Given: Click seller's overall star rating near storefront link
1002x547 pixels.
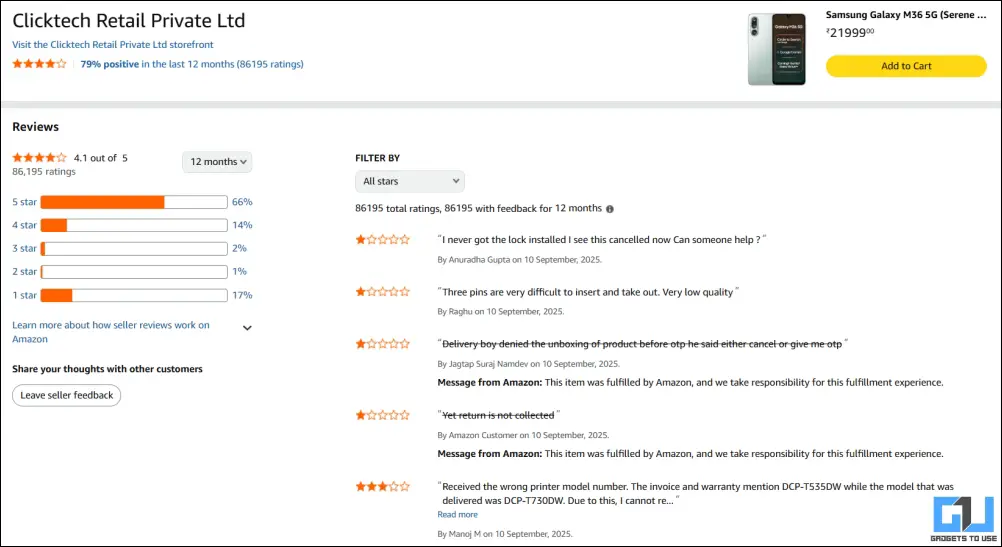Looking at the screenshot, I should (x=39, y=64).
